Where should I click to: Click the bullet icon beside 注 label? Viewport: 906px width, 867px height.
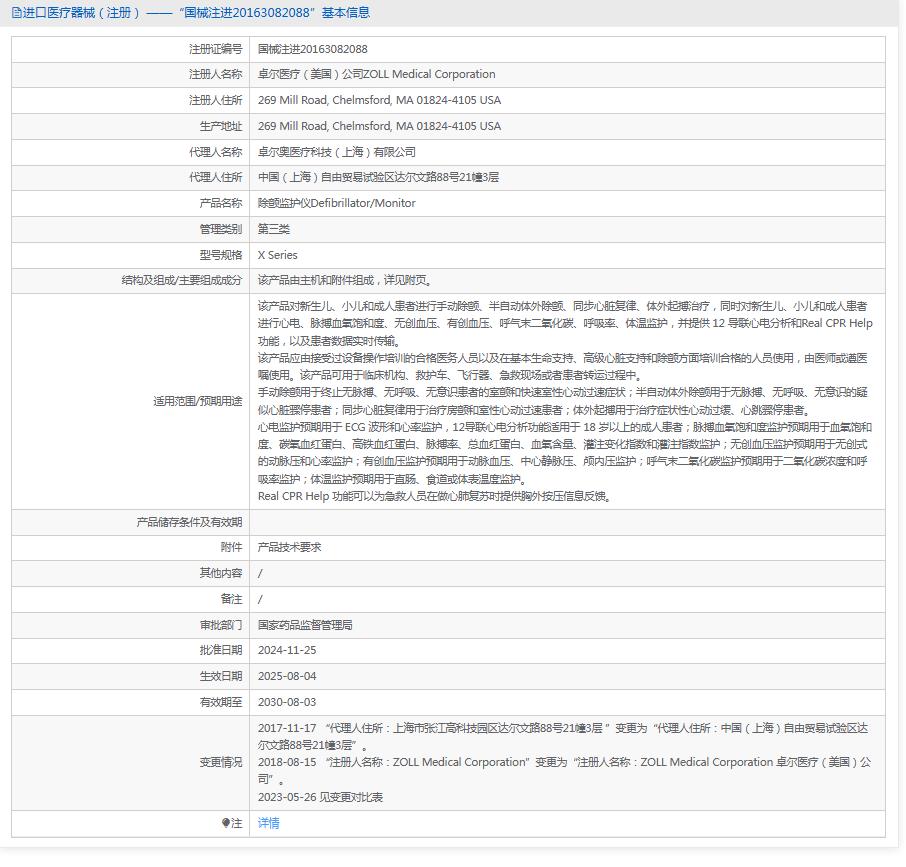[x=226, y=823]
